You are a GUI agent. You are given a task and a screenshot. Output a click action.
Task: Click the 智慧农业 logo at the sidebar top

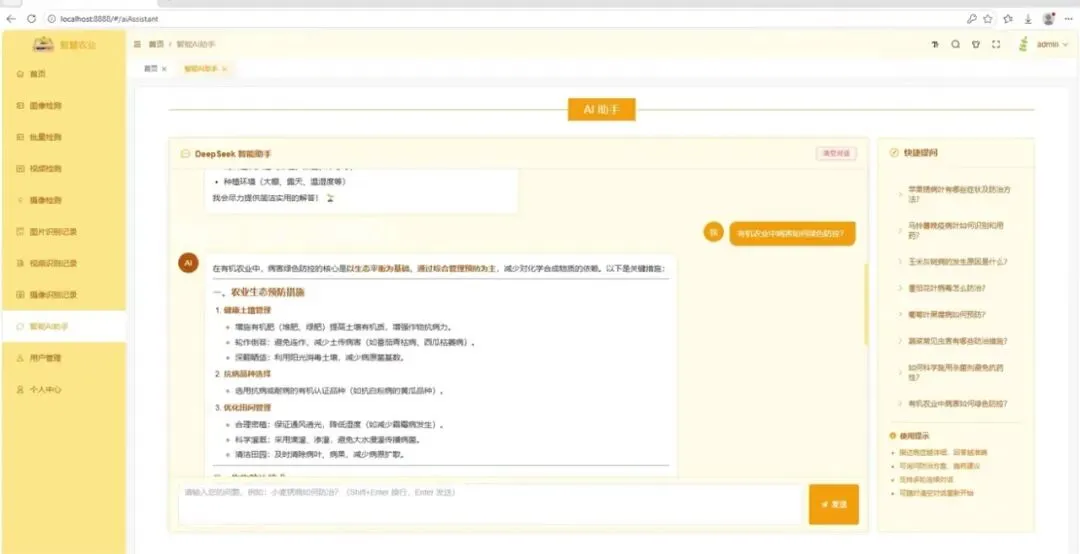[x=64, y=45]
